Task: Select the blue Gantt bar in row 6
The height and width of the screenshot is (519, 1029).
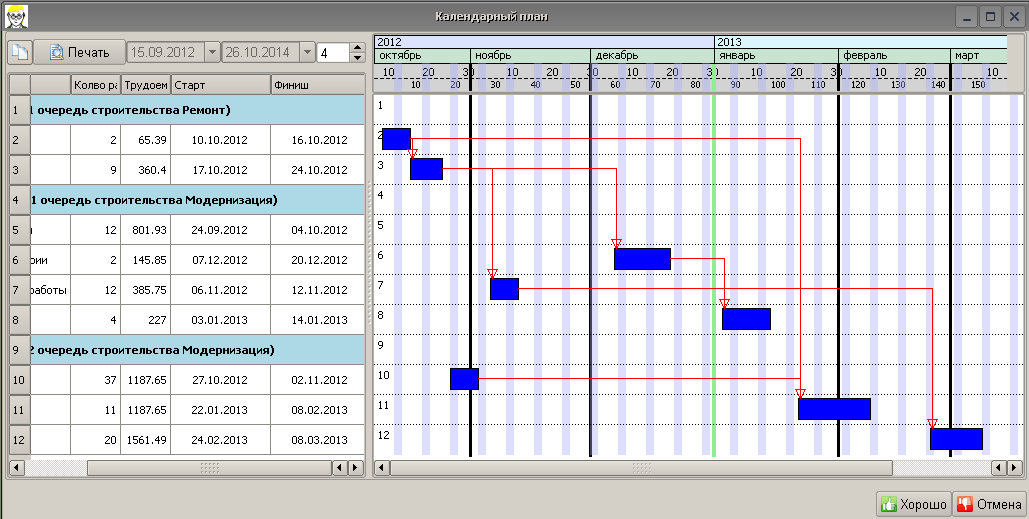Action: [x=642, y=259]
